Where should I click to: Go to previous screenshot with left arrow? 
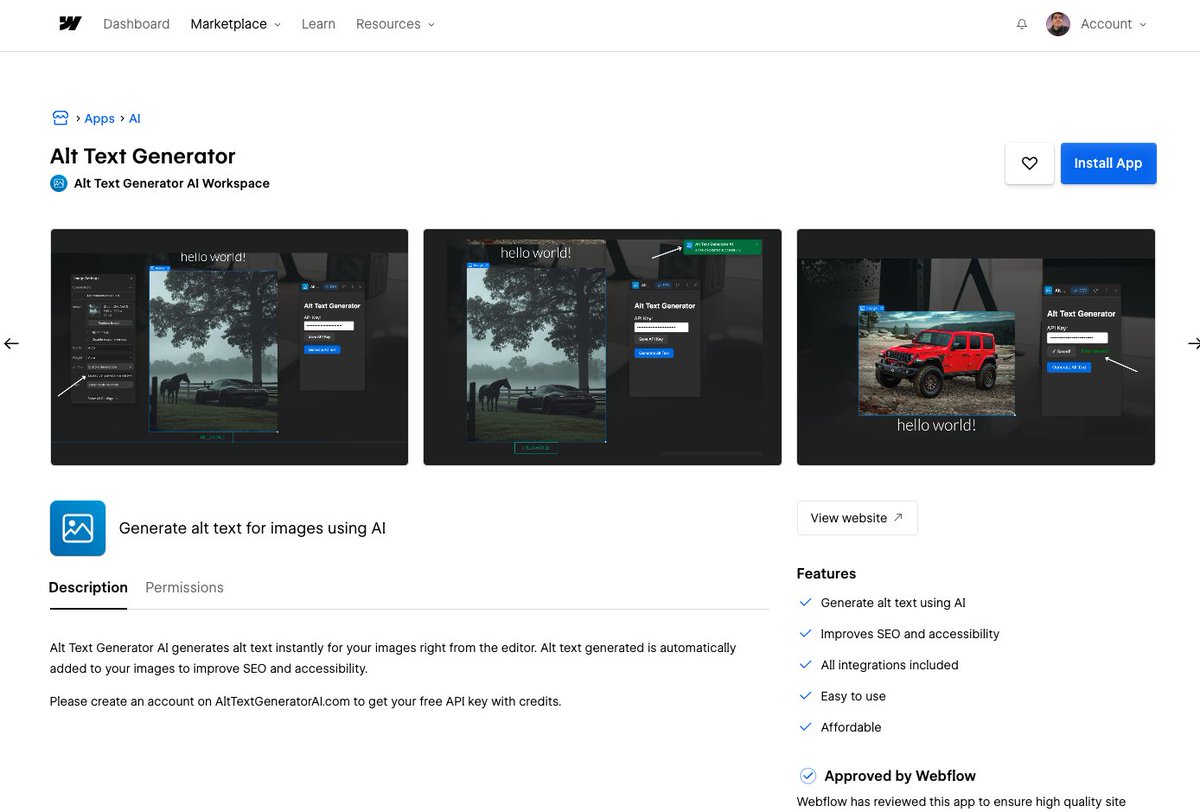(11, 344)
